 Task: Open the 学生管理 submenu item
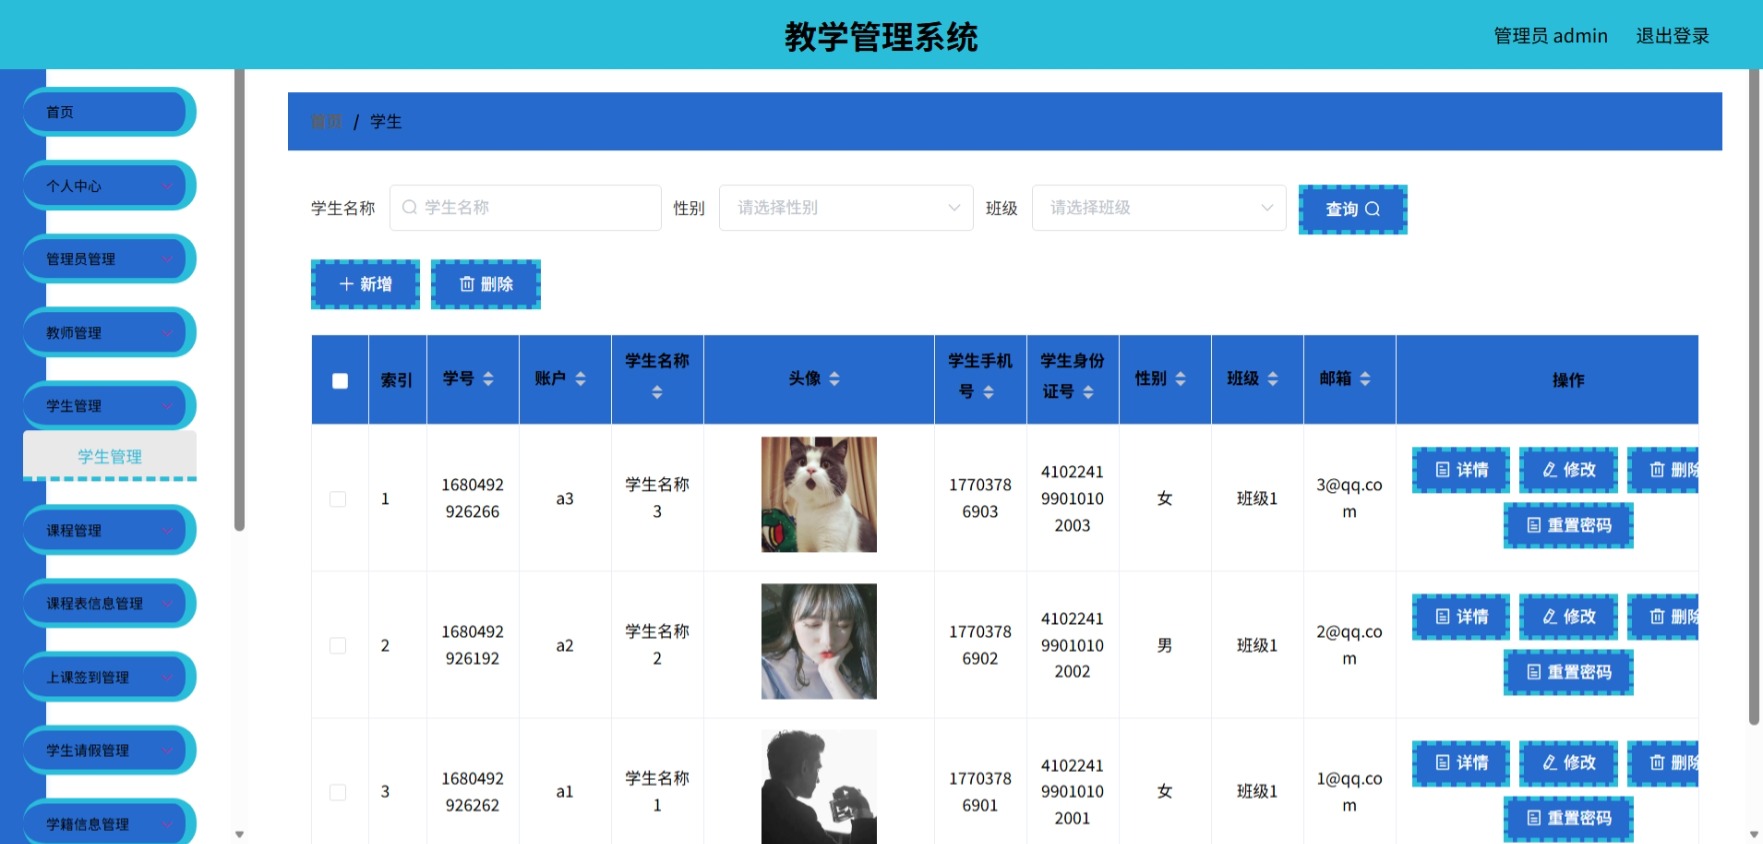110,456
